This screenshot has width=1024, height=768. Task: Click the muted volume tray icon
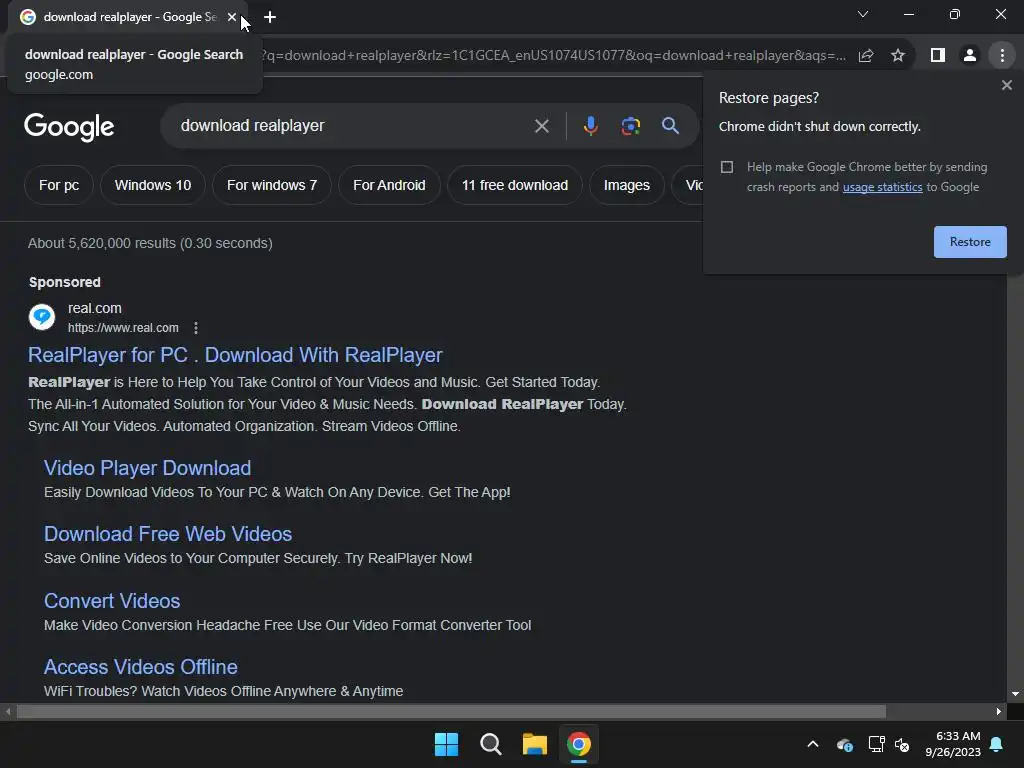(903, 744)
